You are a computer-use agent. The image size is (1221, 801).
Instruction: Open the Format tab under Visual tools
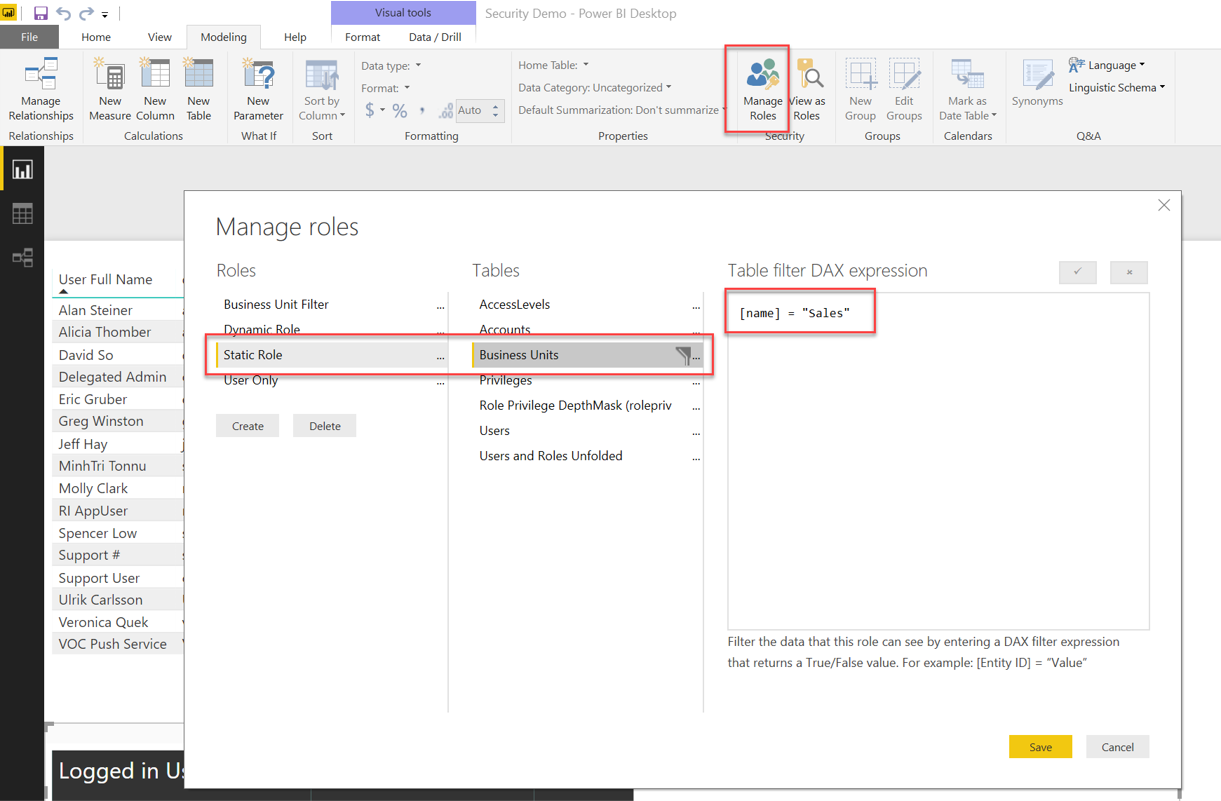coord(362,36)
